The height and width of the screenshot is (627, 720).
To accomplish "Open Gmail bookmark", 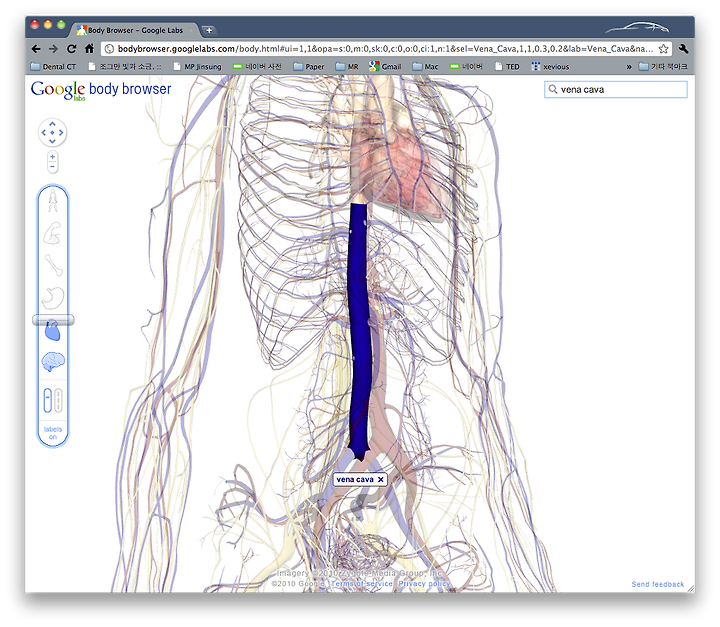I will [x=385, y=67].
